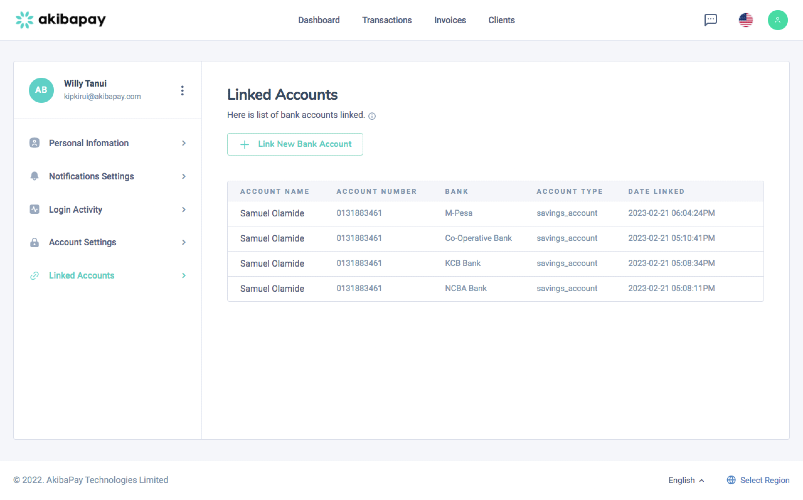803x500 pixels.
Task: Click the Notifications Settings bell icon
Action: pos(34,176)
